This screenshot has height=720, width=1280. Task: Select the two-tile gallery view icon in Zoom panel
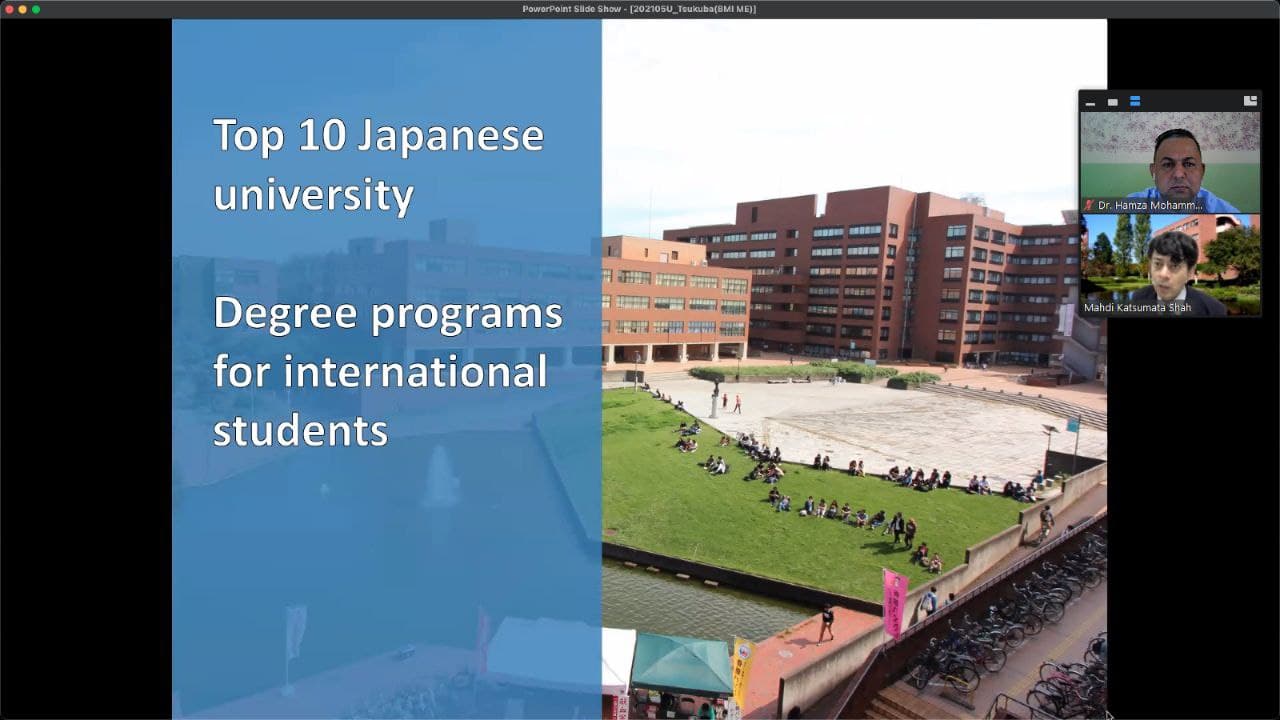[x=1135, y=102]
